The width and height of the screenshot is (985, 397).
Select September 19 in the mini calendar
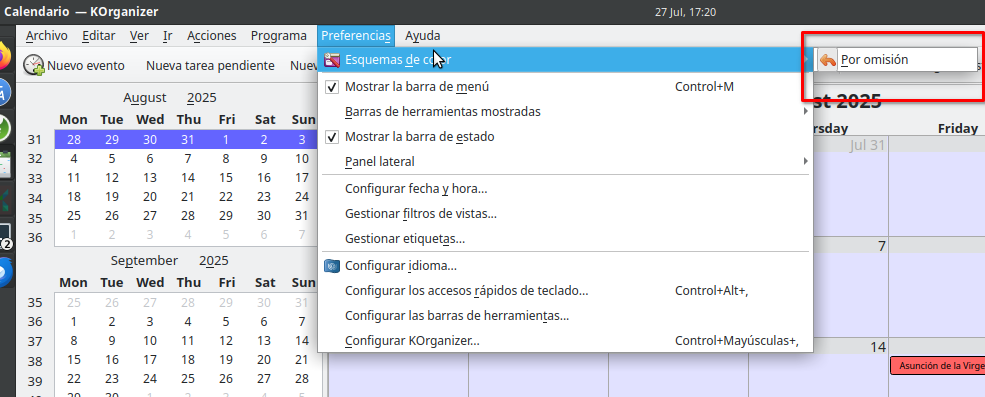point(226,360)
